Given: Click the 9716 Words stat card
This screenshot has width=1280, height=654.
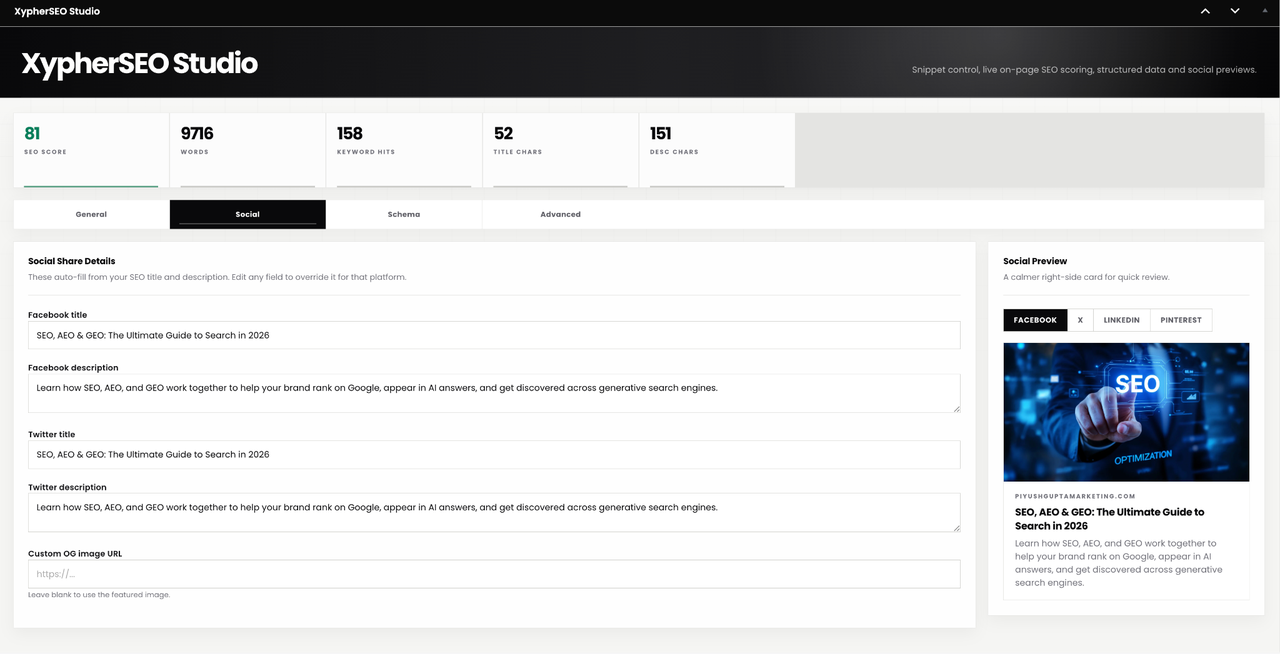Looking at the screenshot, I should click(x=248, y=150).
